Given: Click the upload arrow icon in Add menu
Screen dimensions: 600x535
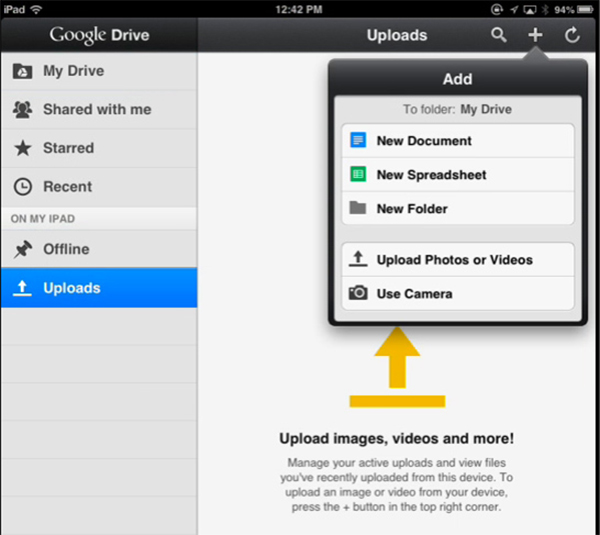Looking at the screenshot, I should click(x=358, y=259).
